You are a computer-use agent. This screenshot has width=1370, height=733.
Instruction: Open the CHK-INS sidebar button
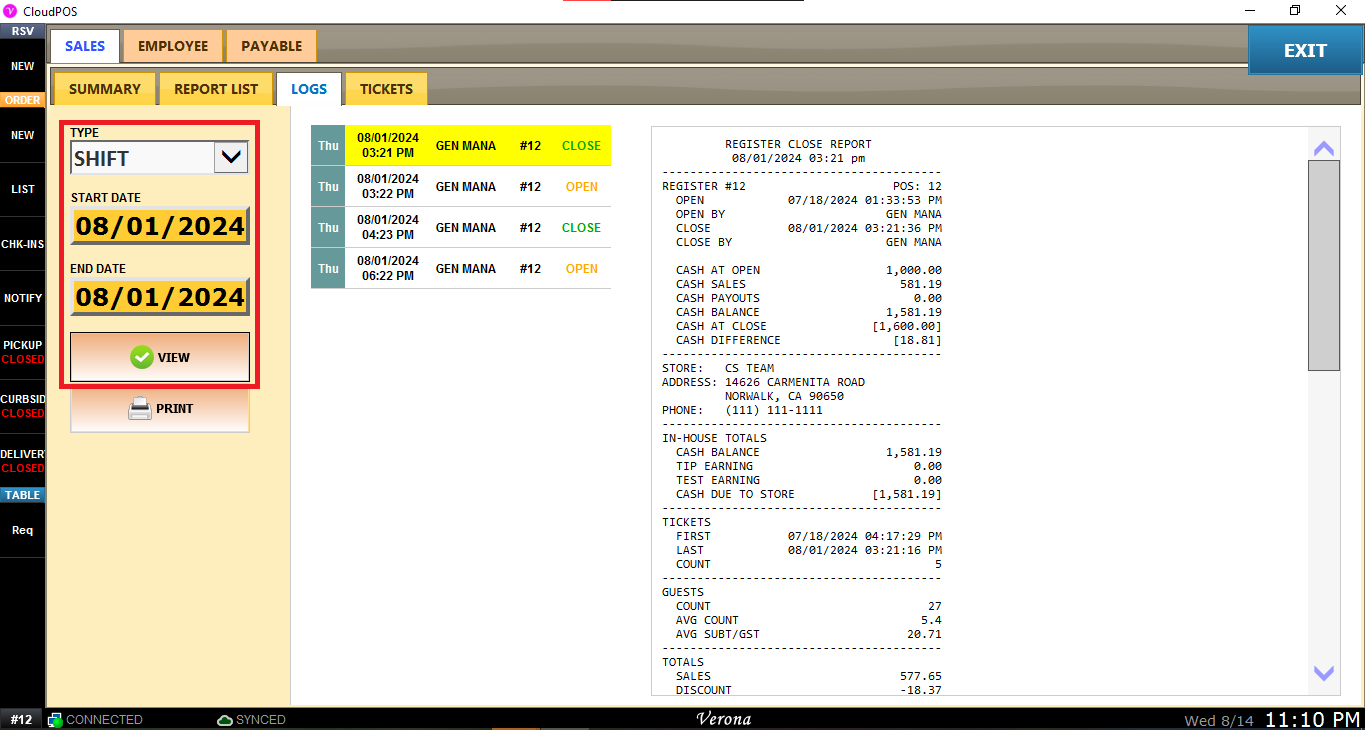tap(22, 244)
